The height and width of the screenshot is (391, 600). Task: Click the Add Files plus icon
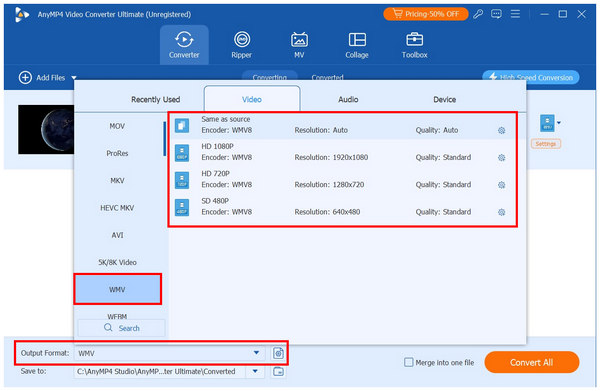pyautogui.click(x=25, y=78)
